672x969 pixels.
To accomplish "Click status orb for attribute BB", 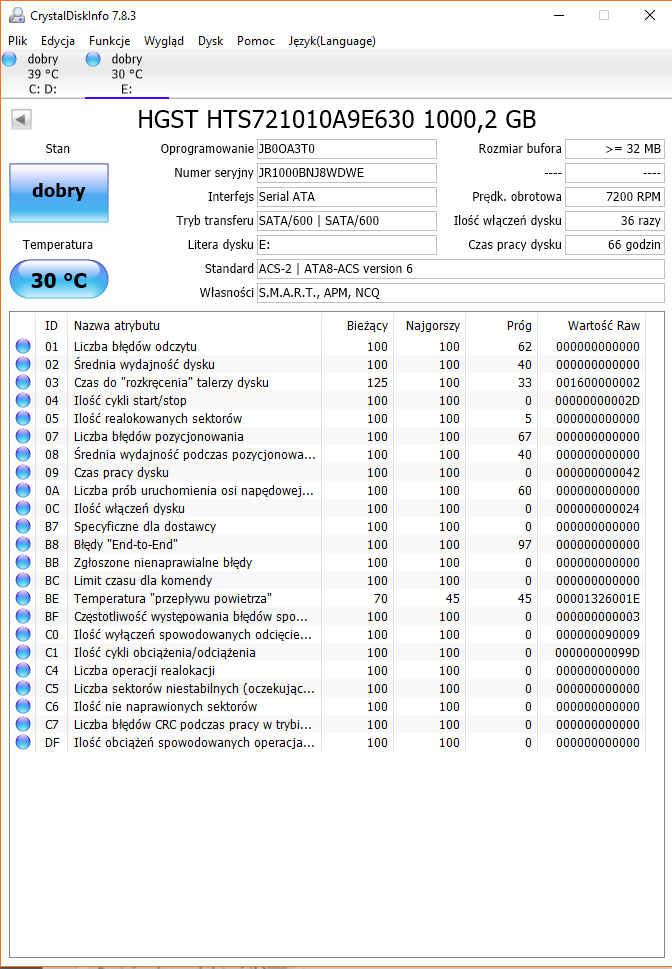I will 23,562.
